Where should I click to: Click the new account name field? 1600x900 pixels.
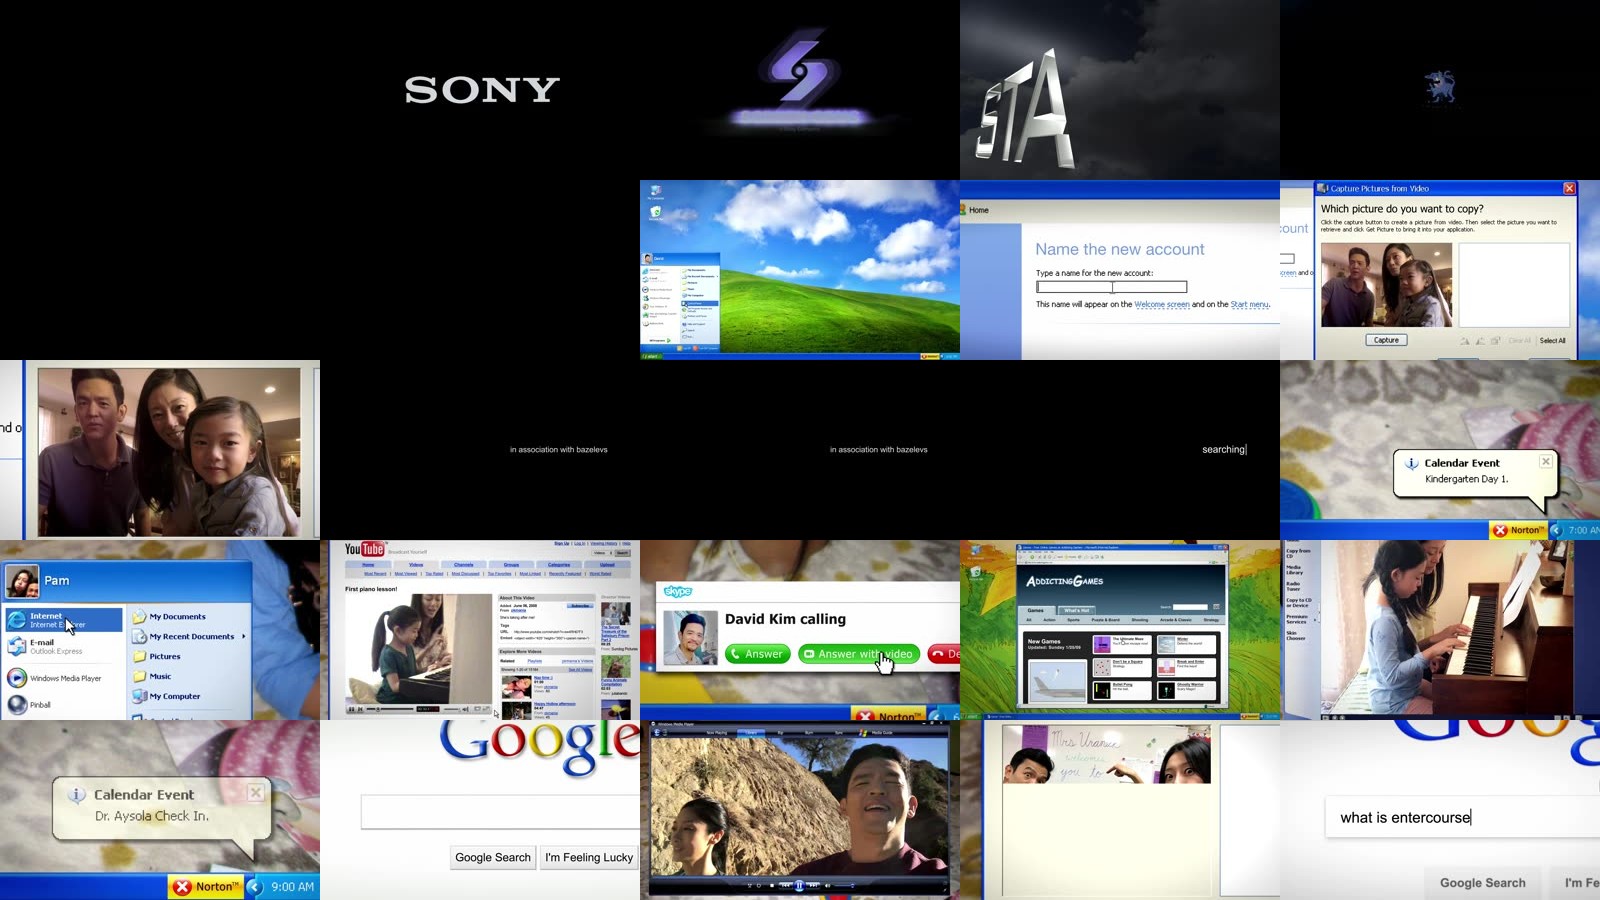tap(1112, 287)
